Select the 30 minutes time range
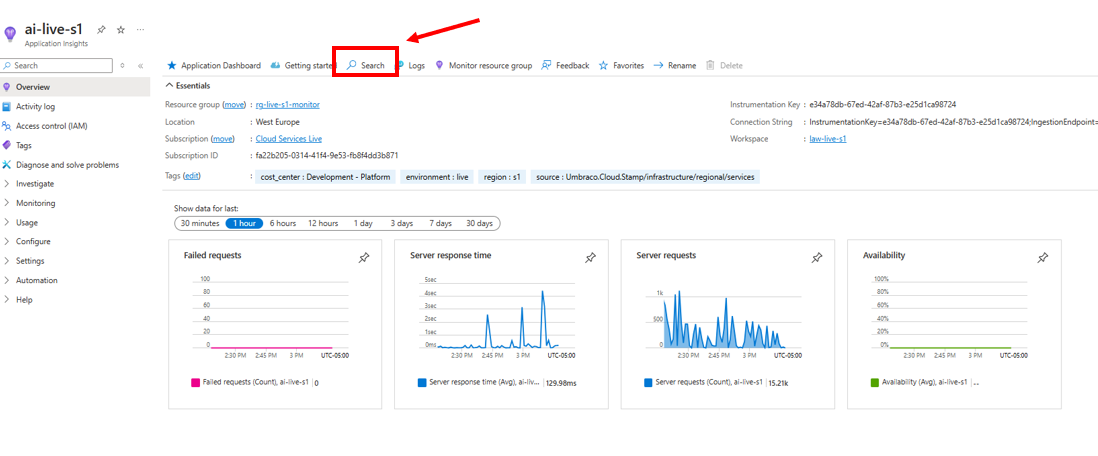 [198, 223]
